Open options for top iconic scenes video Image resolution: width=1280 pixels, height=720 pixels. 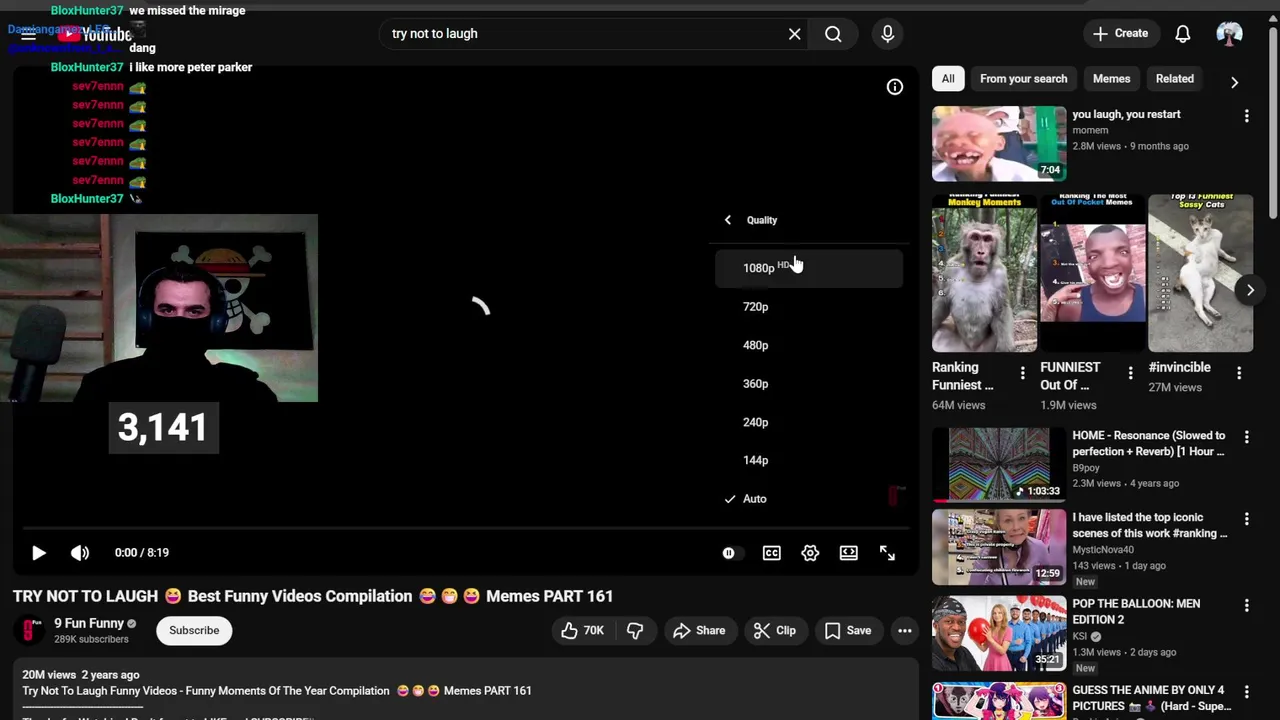[x=1246, y=520]
